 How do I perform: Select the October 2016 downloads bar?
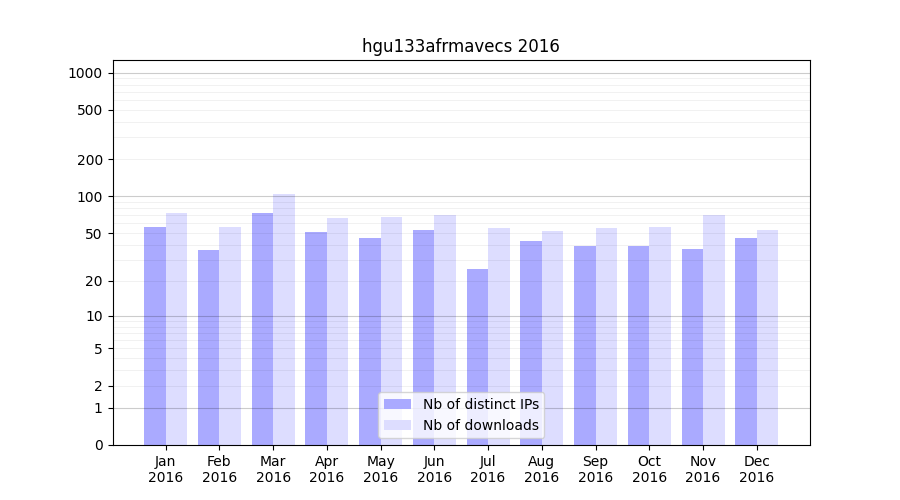click(x=660, y=336)
